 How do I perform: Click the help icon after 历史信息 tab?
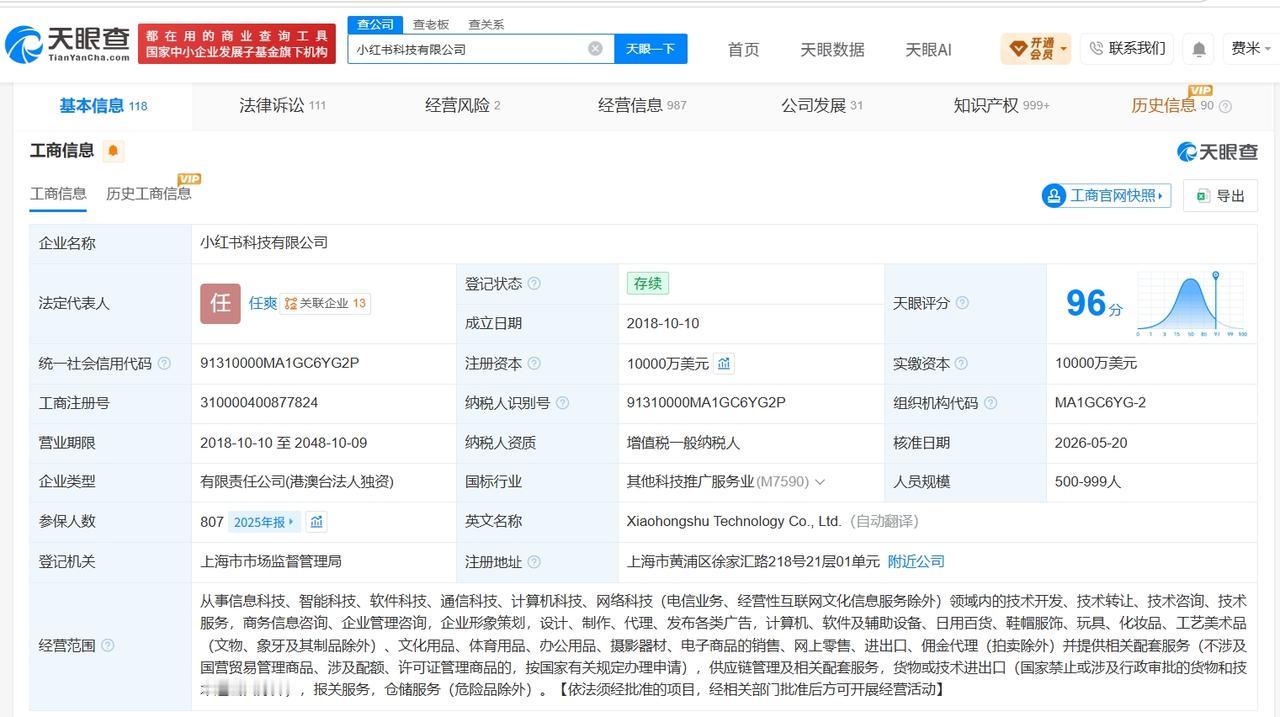tap(1225, 107)
